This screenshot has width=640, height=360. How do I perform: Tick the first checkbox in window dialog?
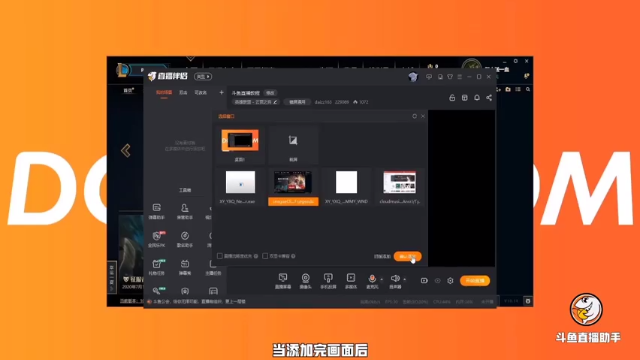pyautogui.click(x=220, y=256)
